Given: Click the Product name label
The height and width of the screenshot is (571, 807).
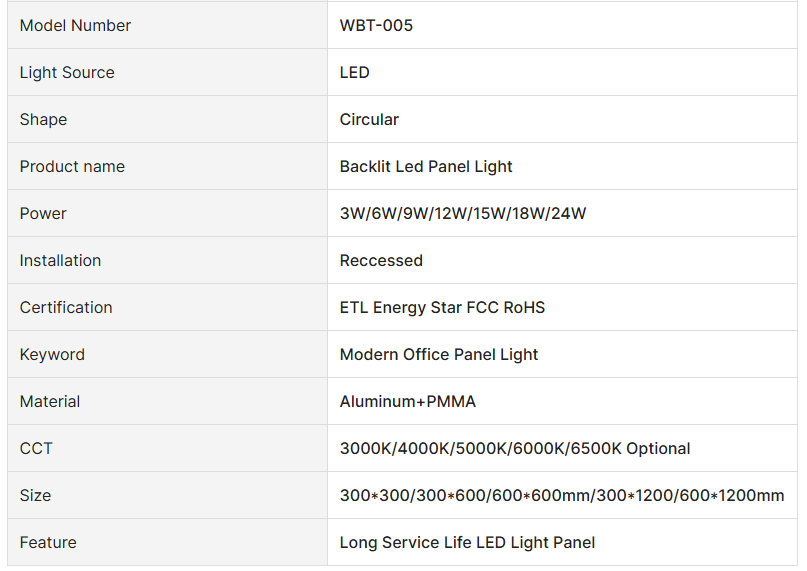Looking at the screenshot, I should [72, 166].
